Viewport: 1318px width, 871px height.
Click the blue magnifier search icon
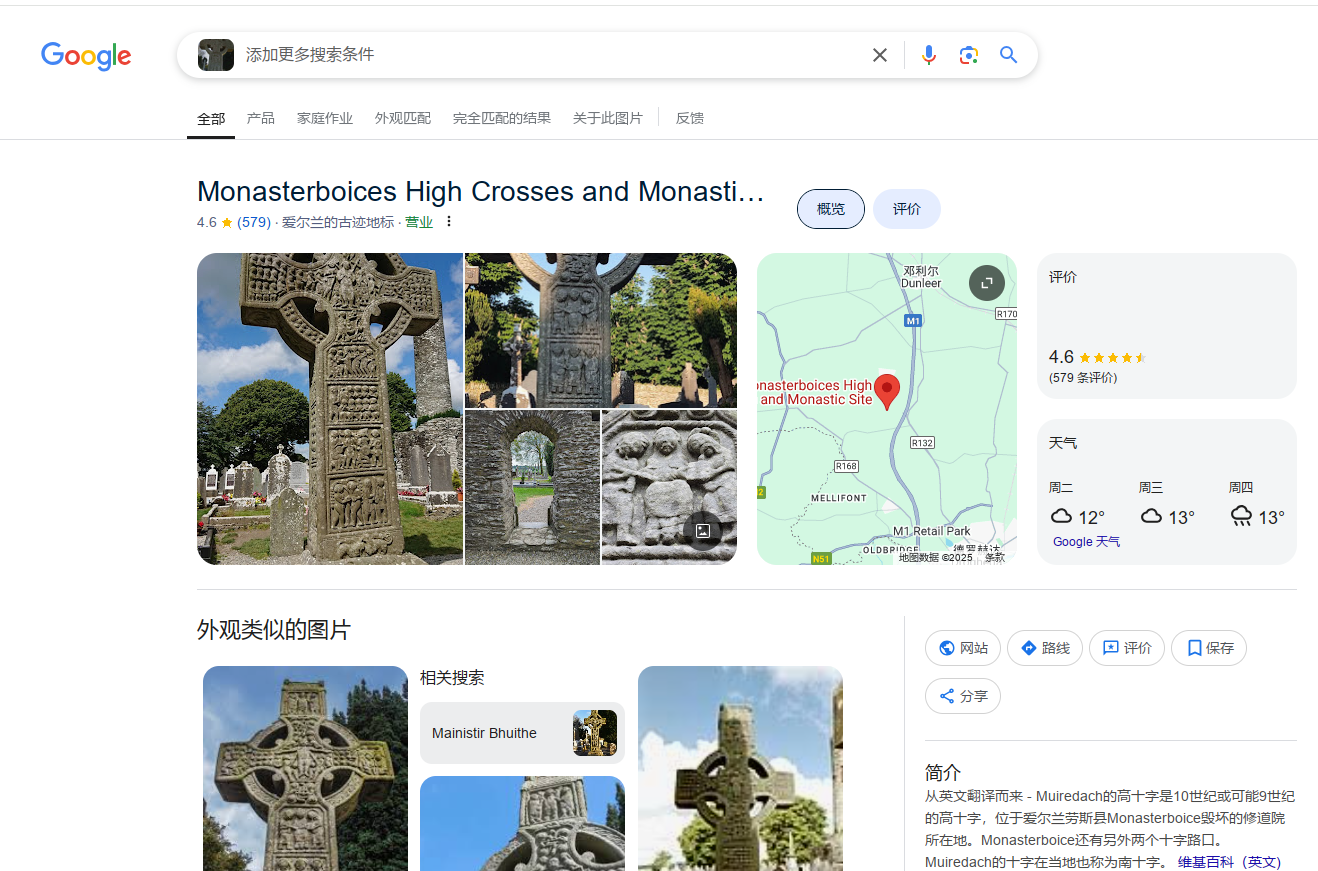tap(1008, 55)
